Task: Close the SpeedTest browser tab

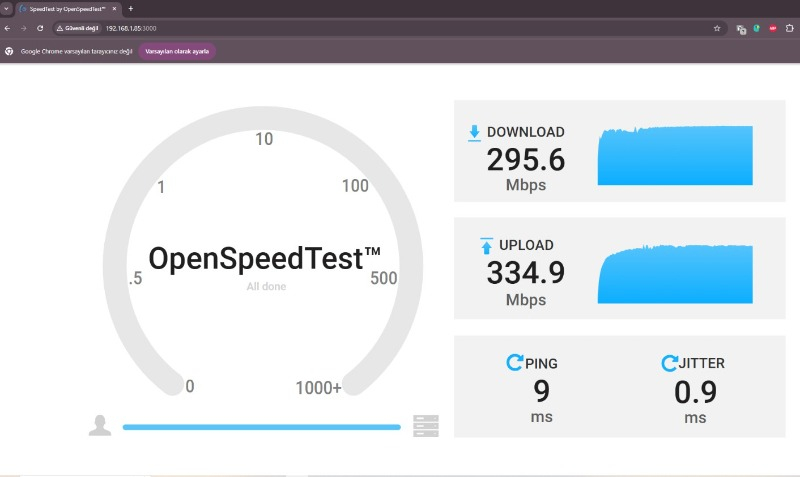Action: point(114,9)
